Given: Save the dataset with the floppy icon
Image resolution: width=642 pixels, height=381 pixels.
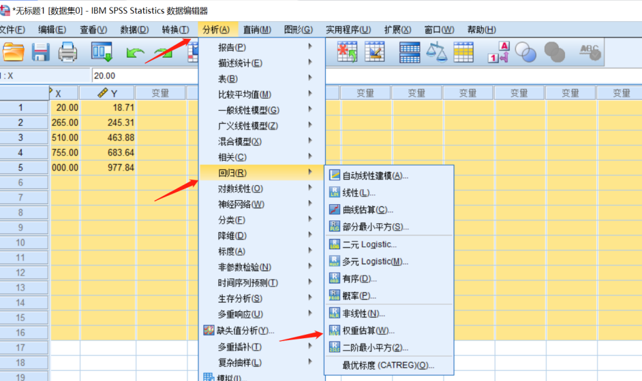Looking at the screenshot, I should coord(41,52).
